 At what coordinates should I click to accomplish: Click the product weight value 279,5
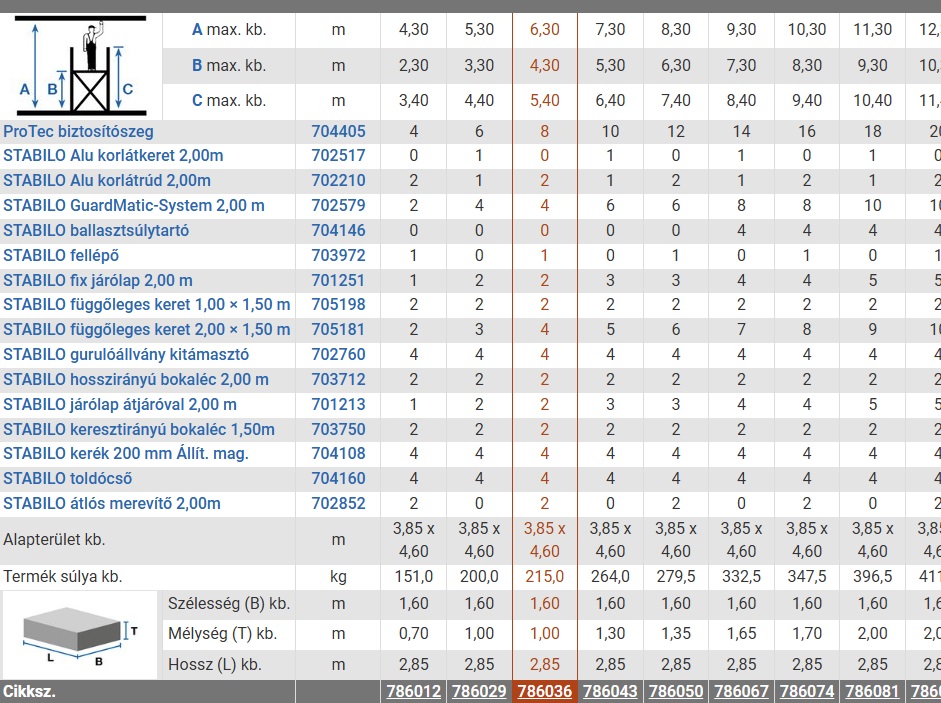point(676,577)
